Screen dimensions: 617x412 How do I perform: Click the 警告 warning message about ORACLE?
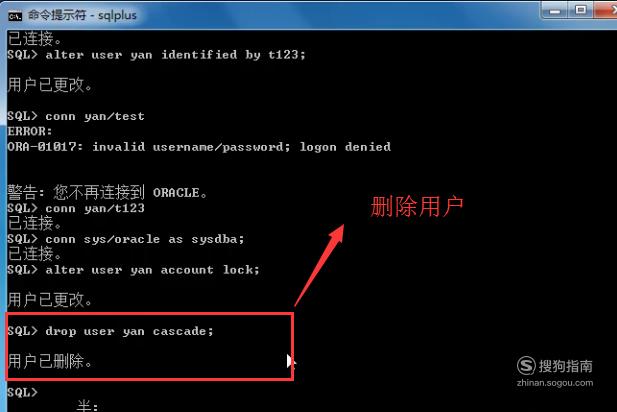tap(107, 192)
